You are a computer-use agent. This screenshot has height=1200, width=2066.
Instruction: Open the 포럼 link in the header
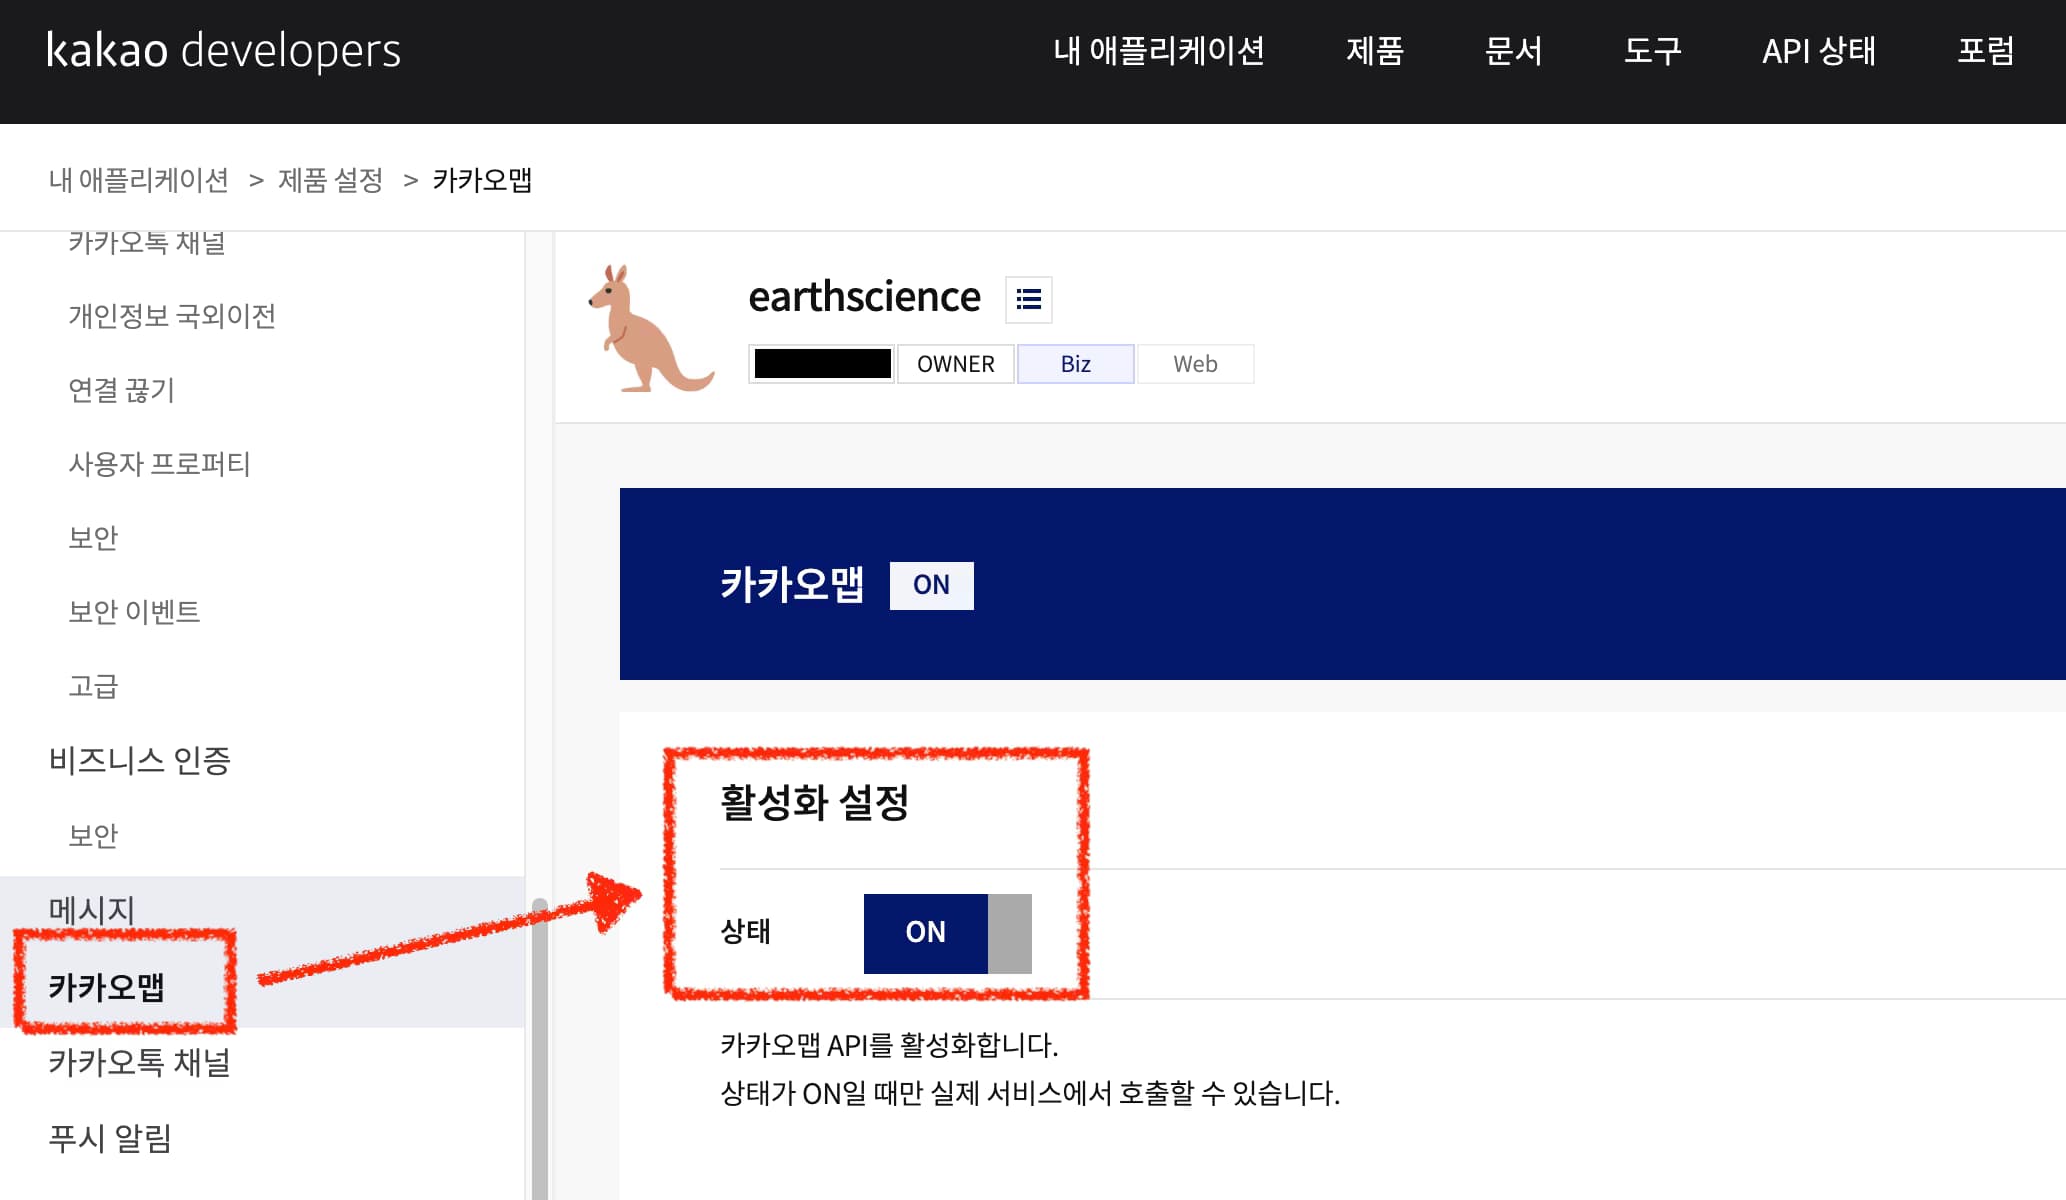1986,51
